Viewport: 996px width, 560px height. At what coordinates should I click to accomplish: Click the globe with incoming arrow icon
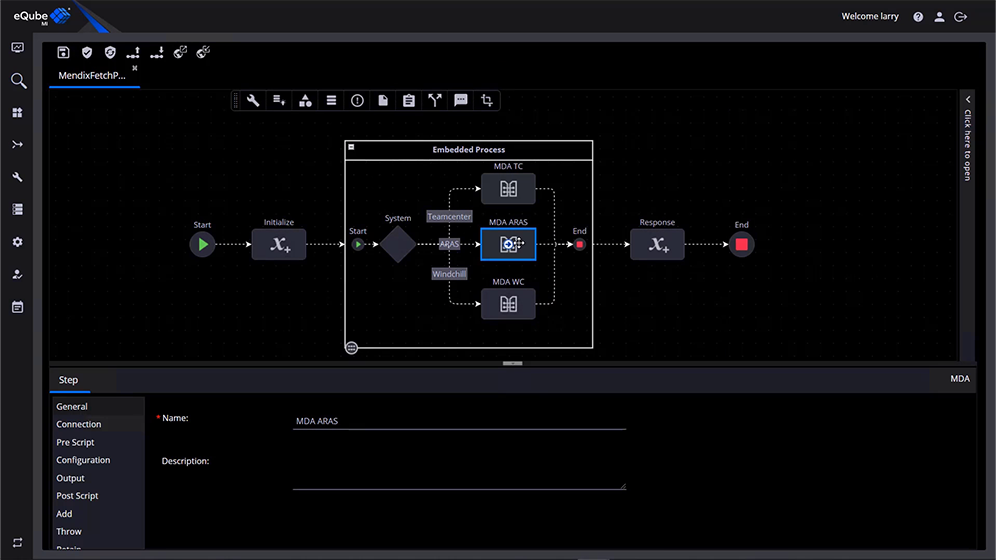click(x=203, y=52)
